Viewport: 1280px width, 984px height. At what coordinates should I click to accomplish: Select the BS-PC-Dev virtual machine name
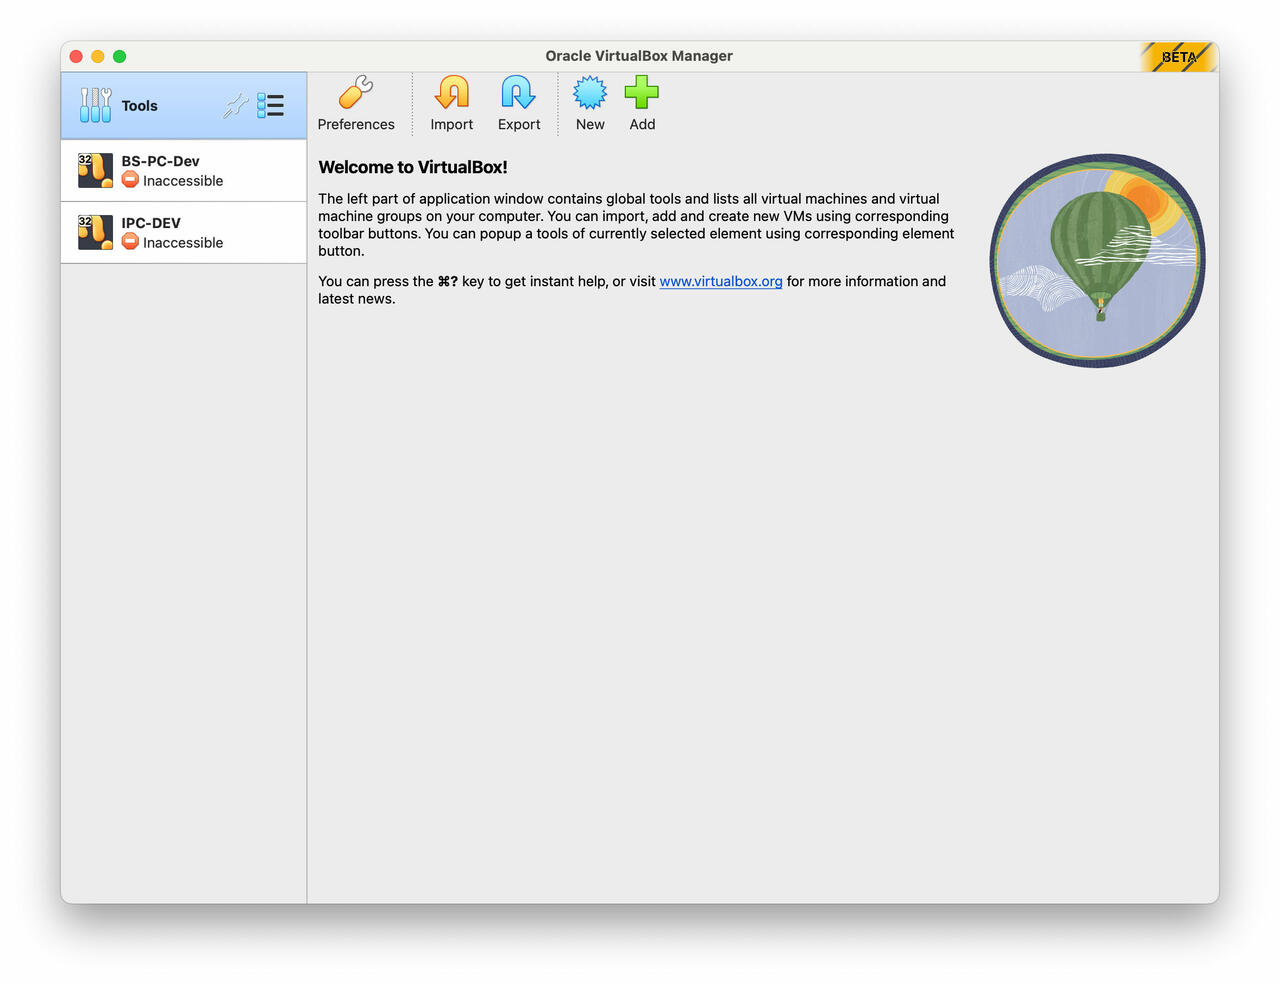pyautogui.click(x=160, y=161)
